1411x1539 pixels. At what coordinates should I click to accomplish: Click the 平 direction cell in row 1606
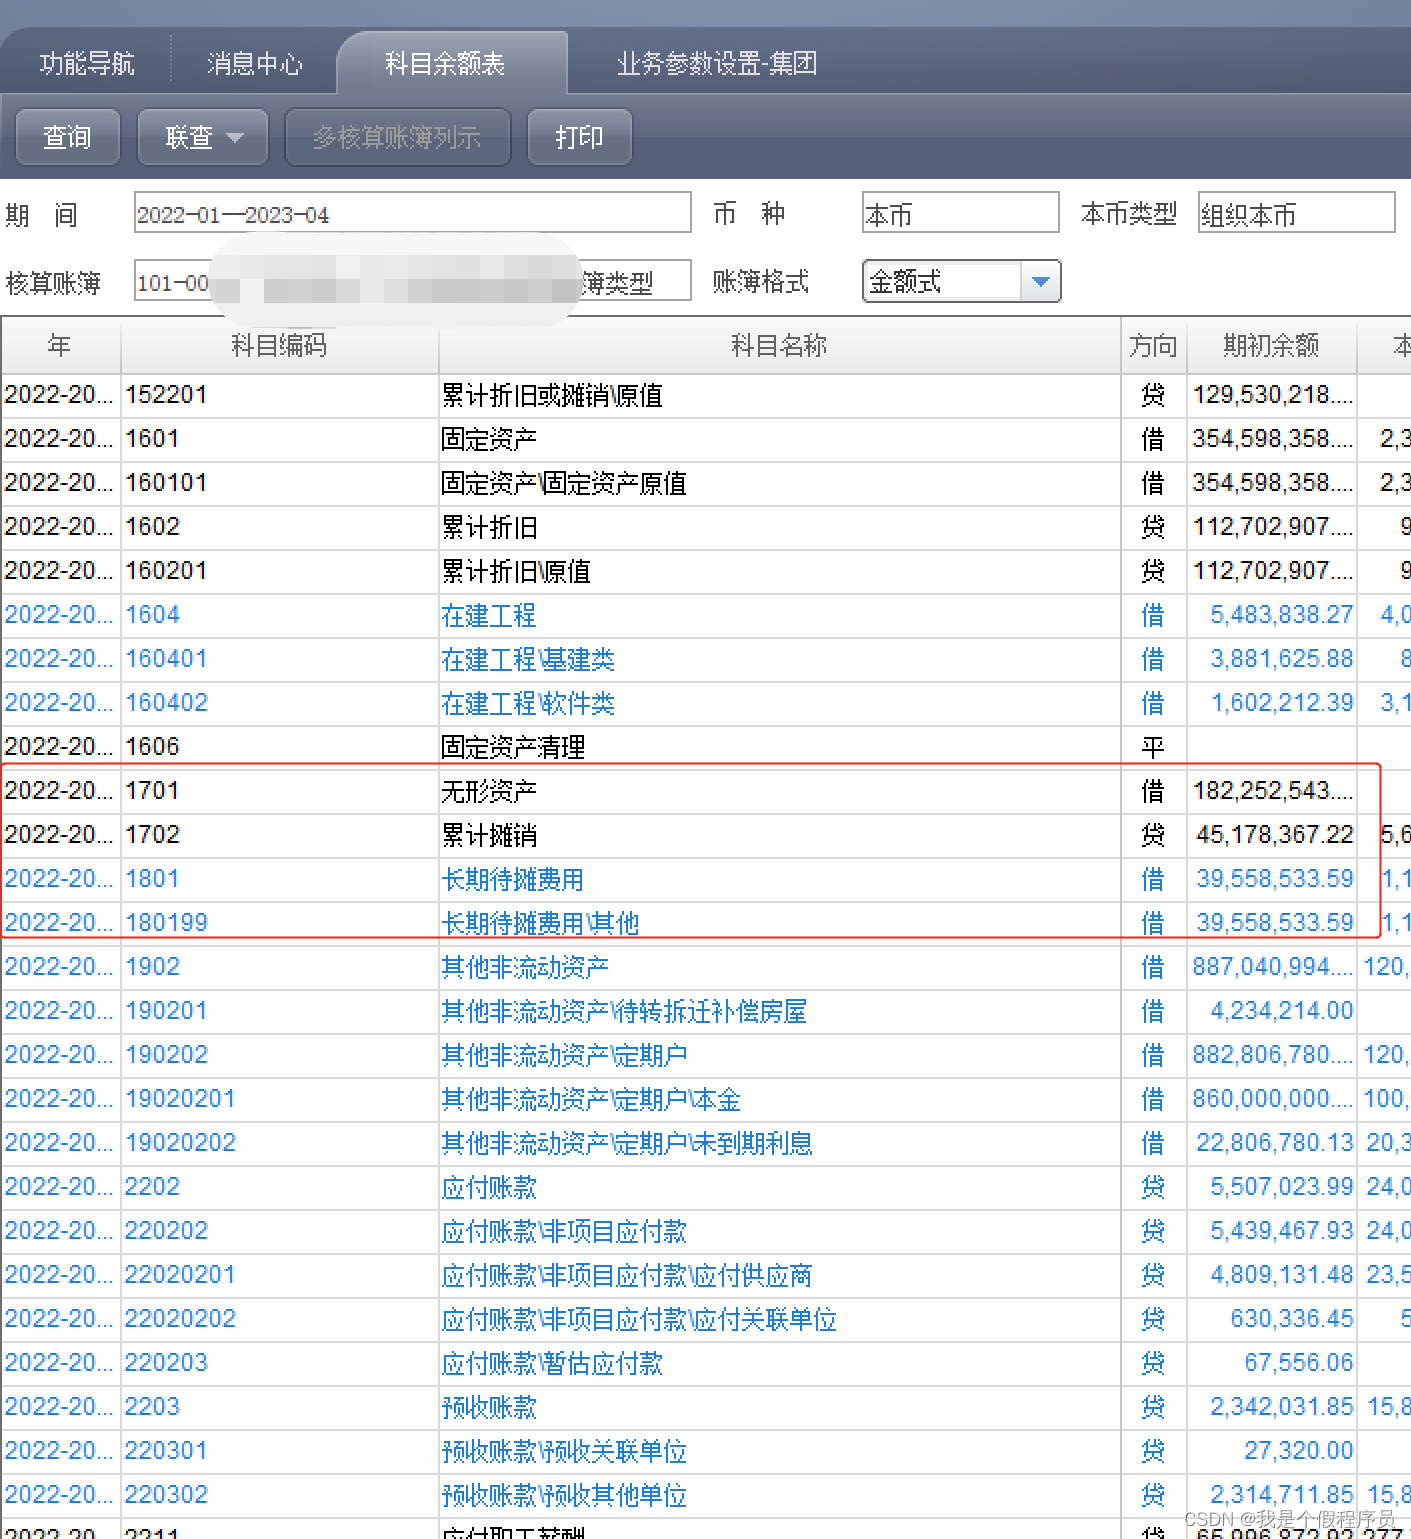pos(1153,748)
